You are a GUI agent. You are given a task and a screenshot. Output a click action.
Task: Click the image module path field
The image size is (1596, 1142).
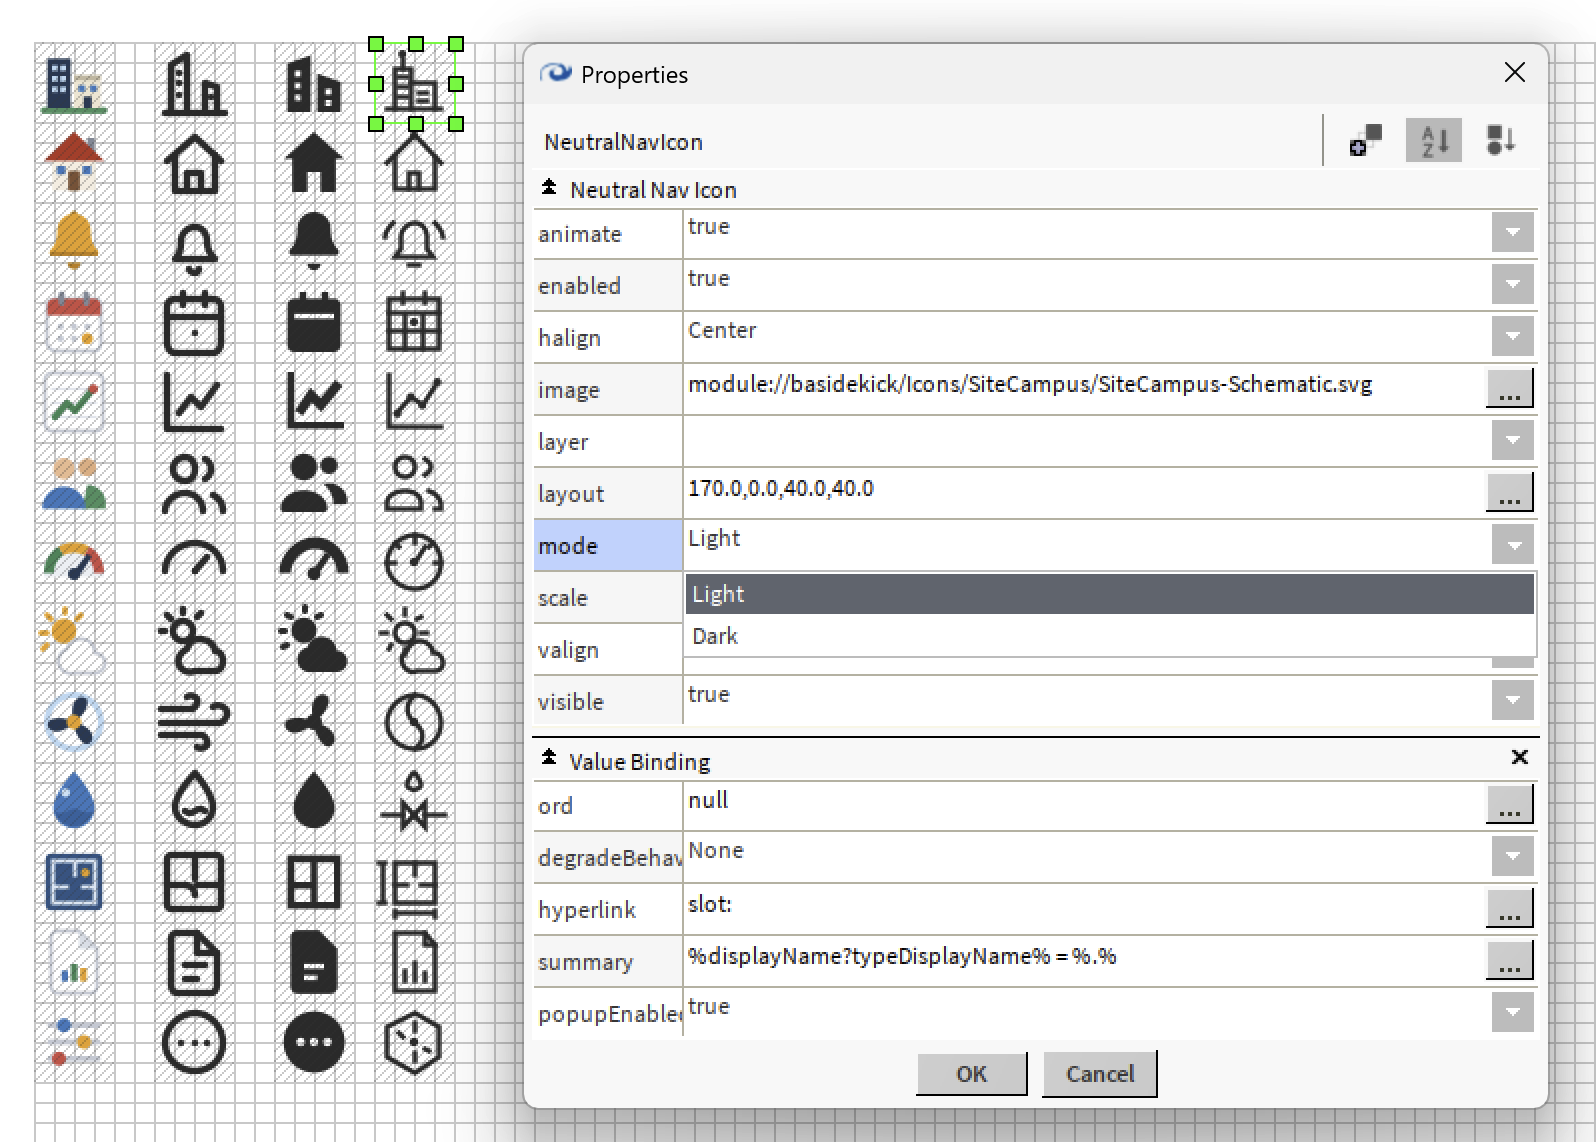1084,388
